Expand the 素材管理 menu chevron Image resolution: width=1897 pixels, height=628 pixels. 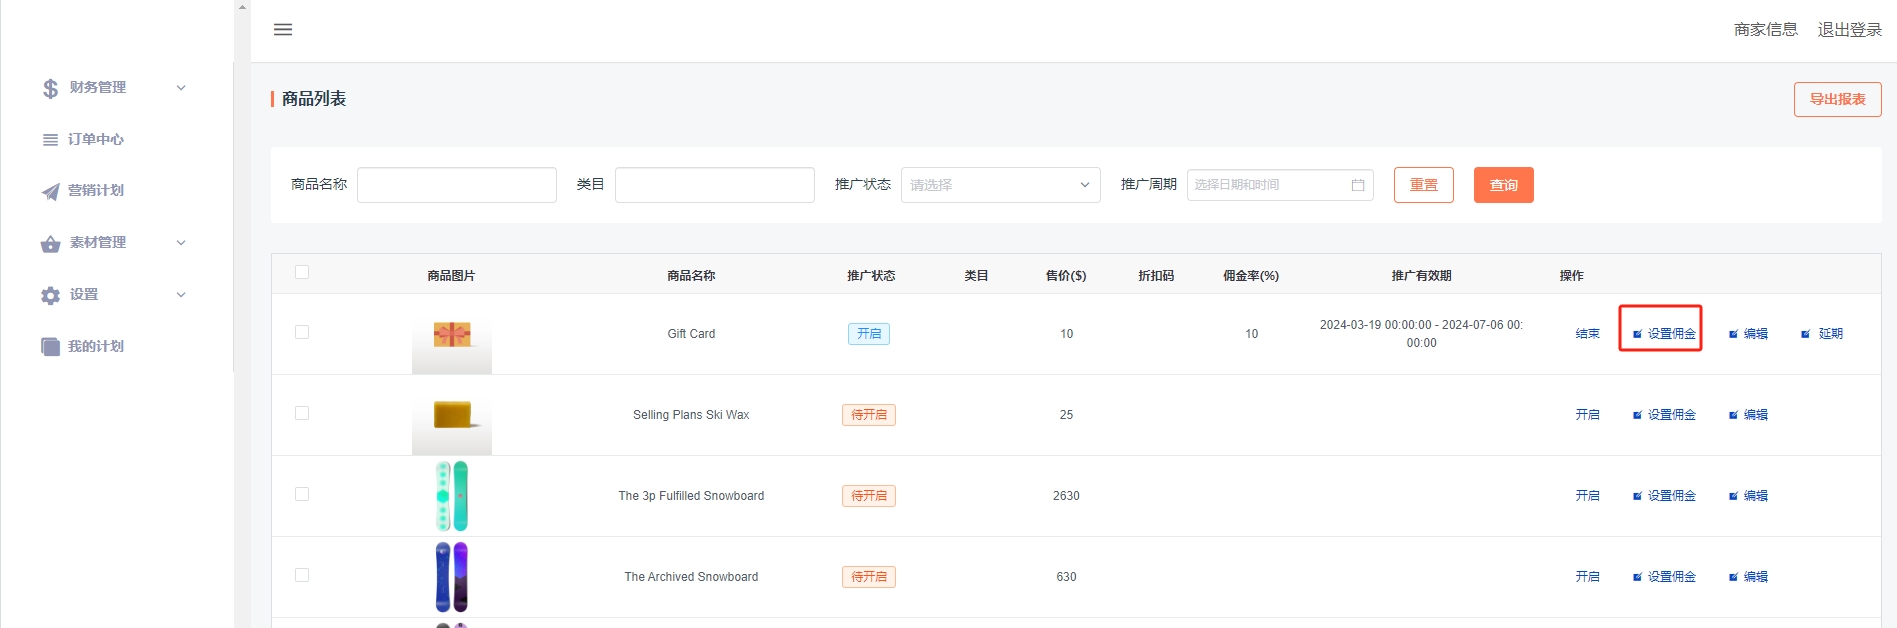[181, 243]
